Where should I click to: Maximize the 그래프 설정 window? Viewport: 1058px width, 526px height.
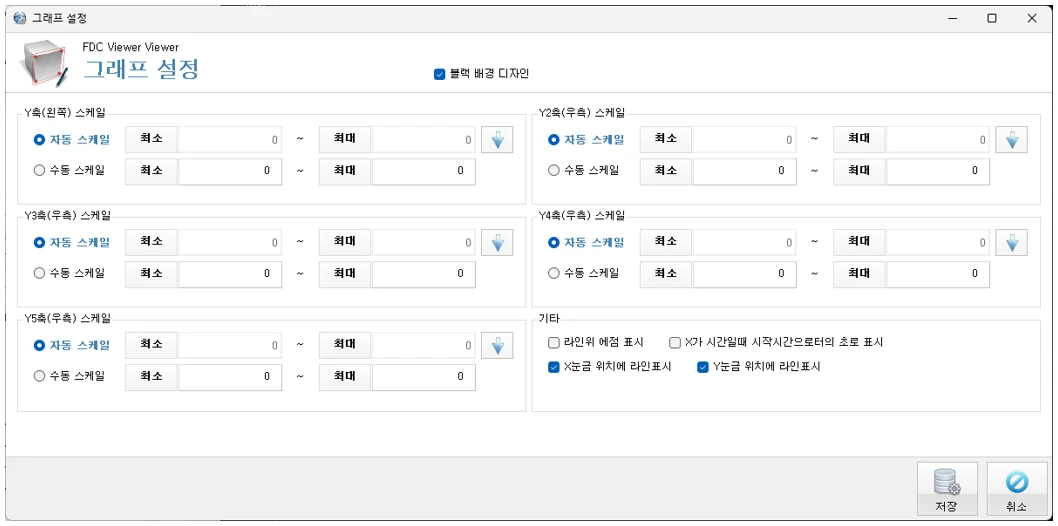click(x=992, y=18)
